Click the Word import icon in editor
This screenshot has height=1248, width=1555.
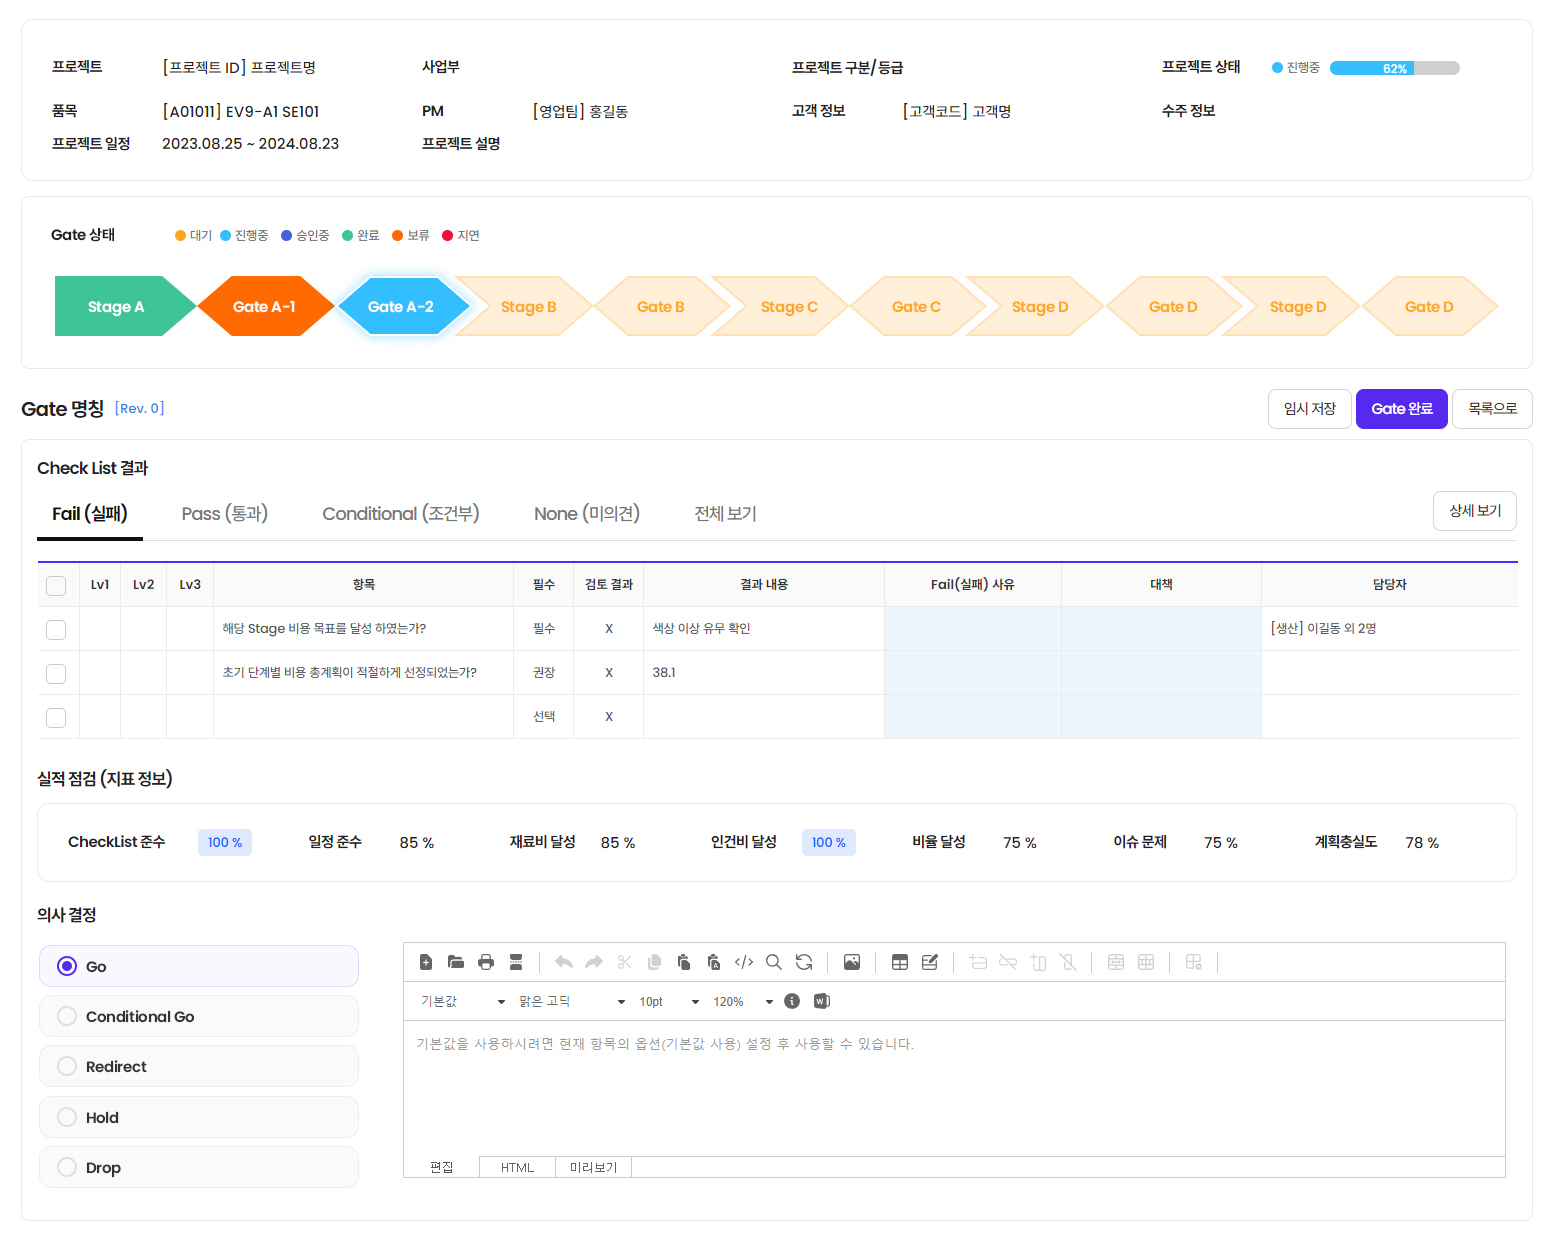point(822,1001)
